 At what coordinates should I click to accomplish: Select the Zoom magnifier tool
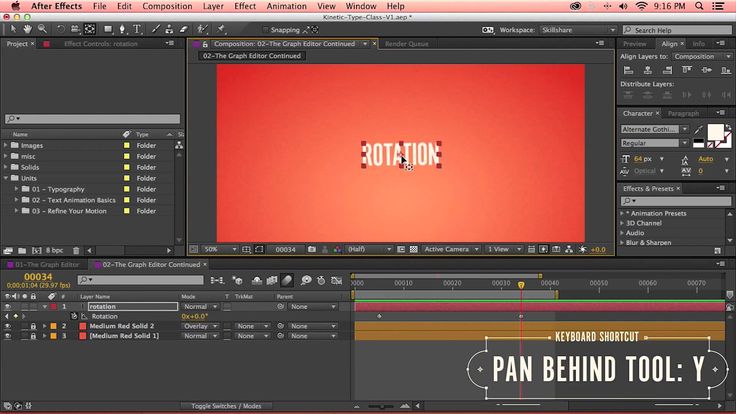click(x=42, y=29)
